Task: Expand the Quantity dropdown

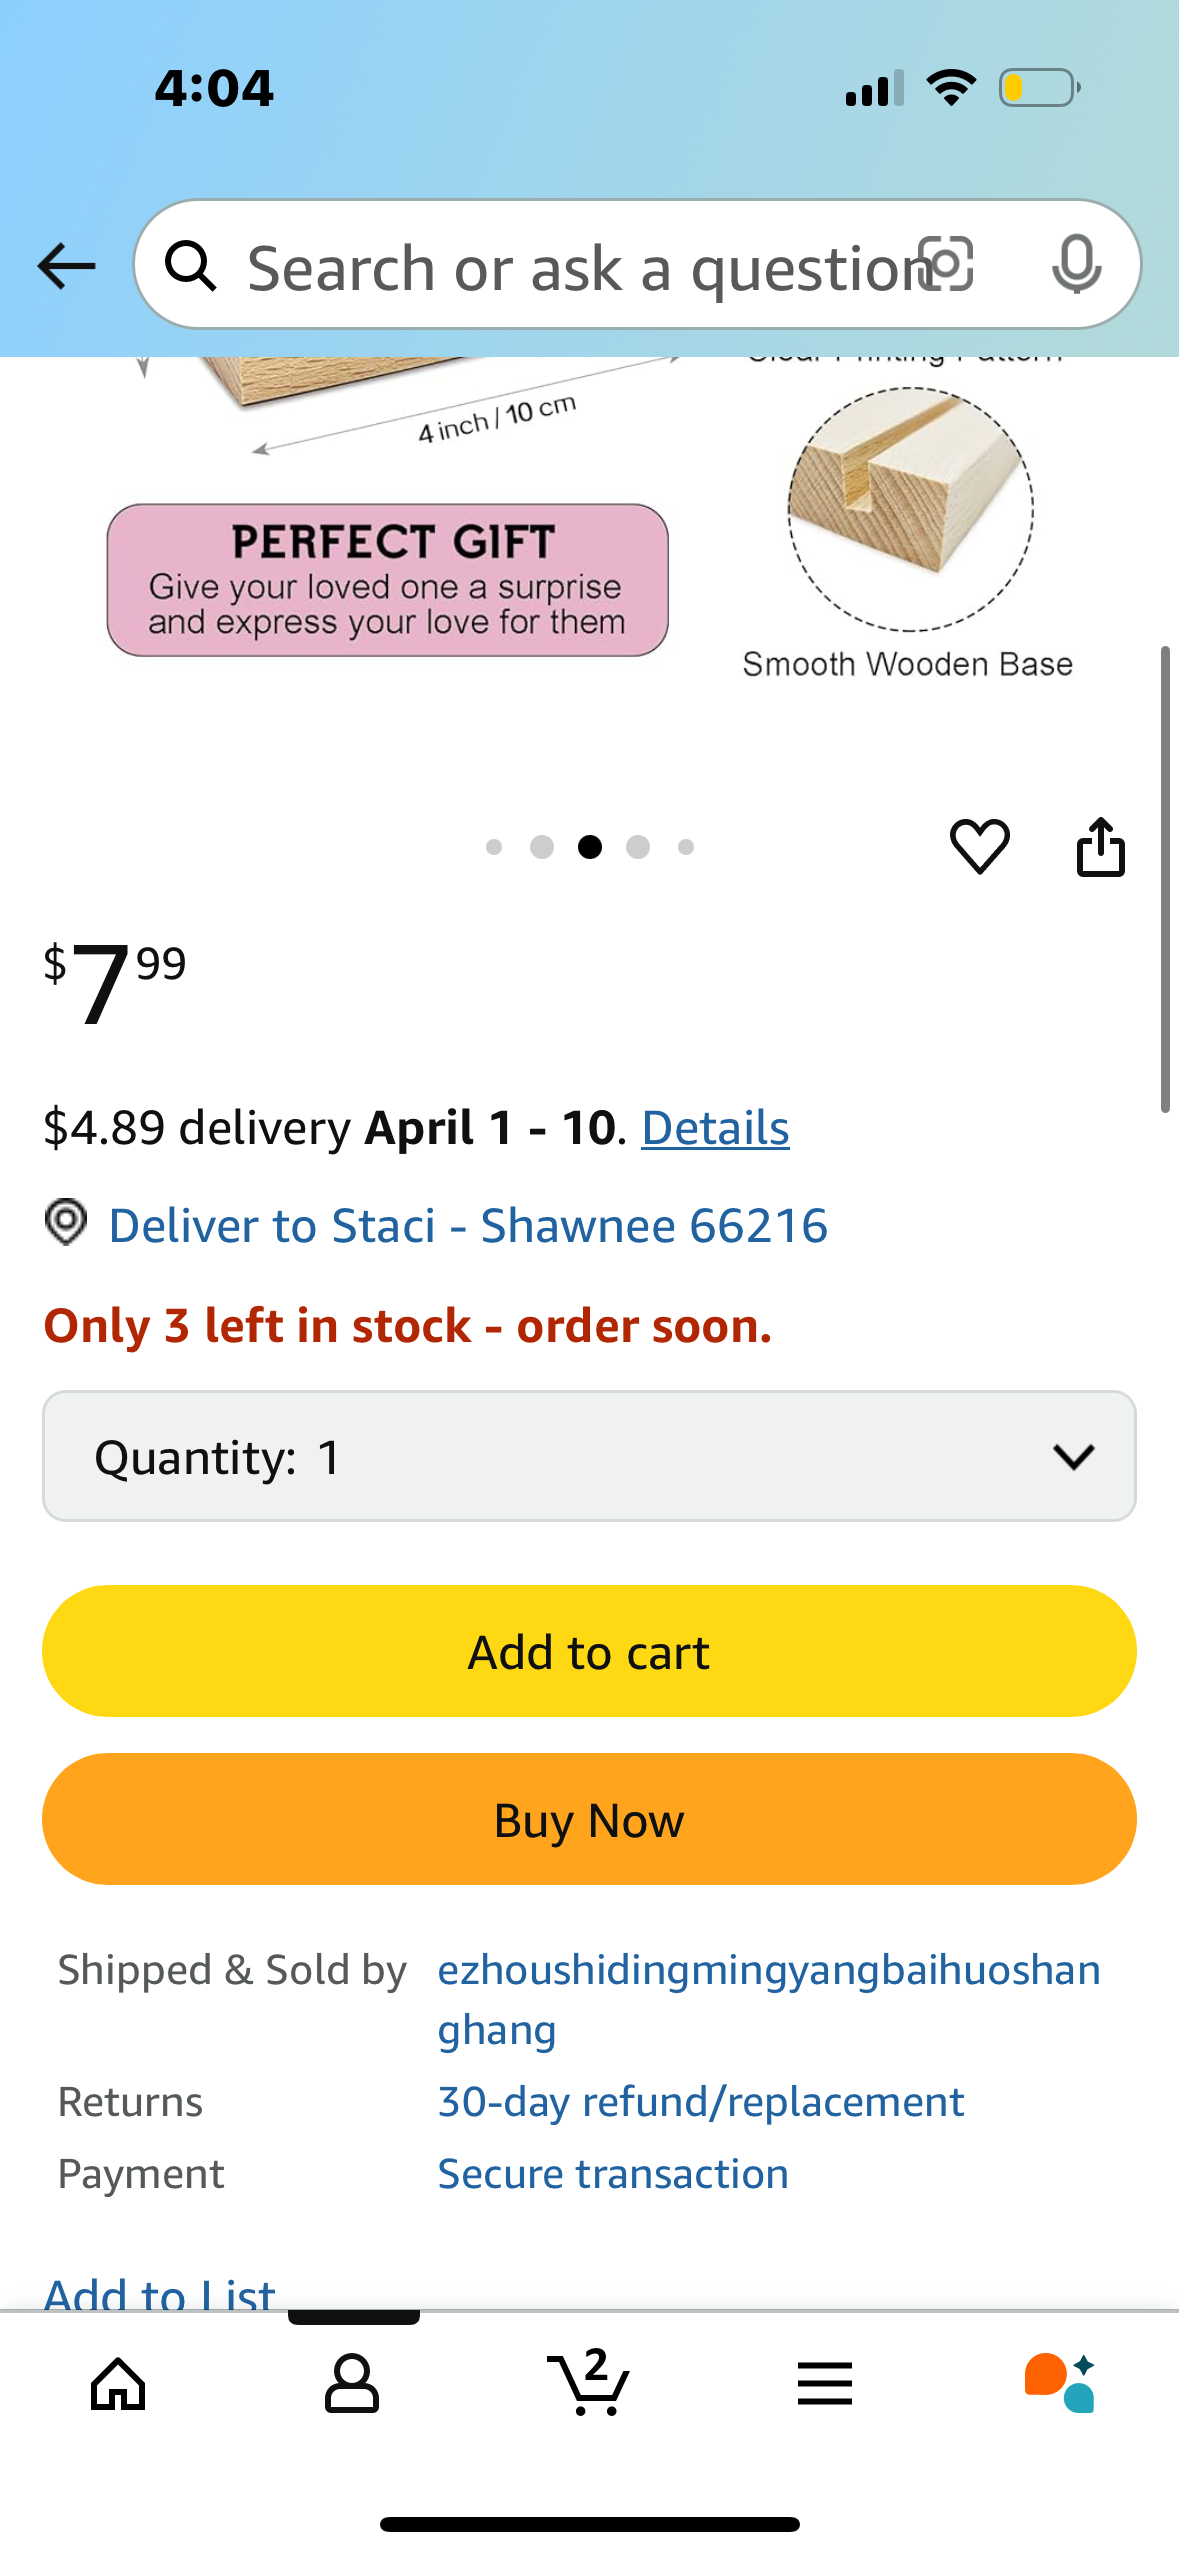Action: [589, 1456]
